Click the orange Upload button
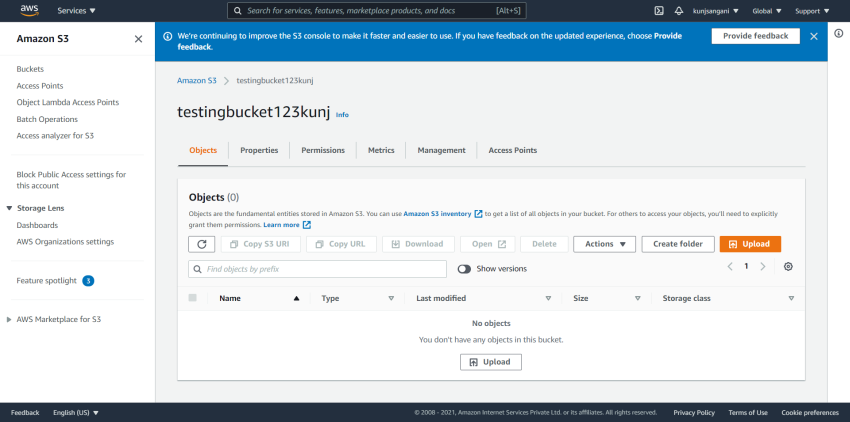The image size is (850, 422). point(750,244)
